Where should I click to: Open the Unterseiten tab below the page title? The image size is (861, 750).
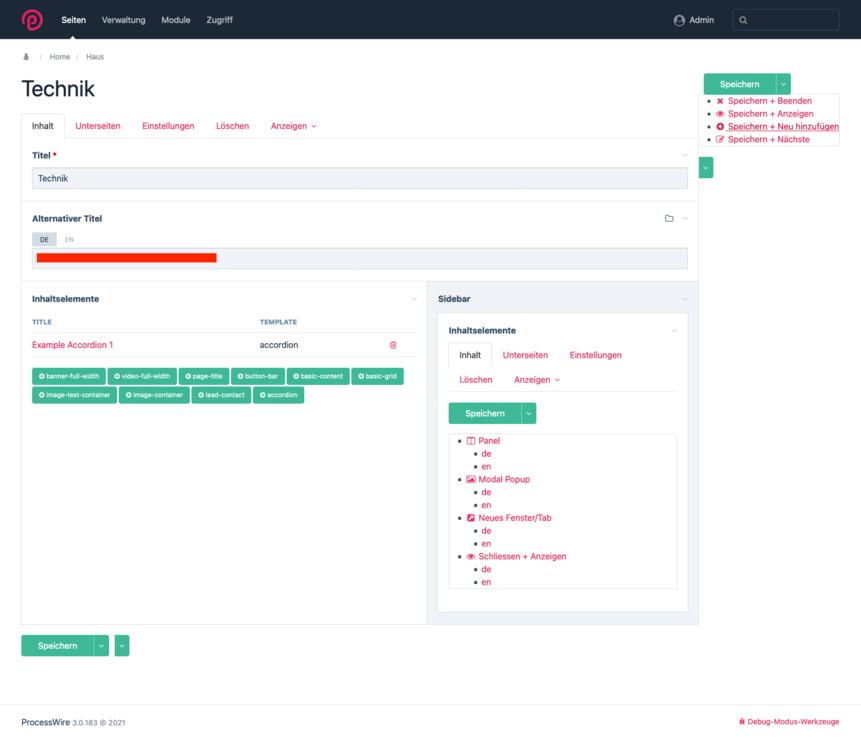tap(98, 126)
